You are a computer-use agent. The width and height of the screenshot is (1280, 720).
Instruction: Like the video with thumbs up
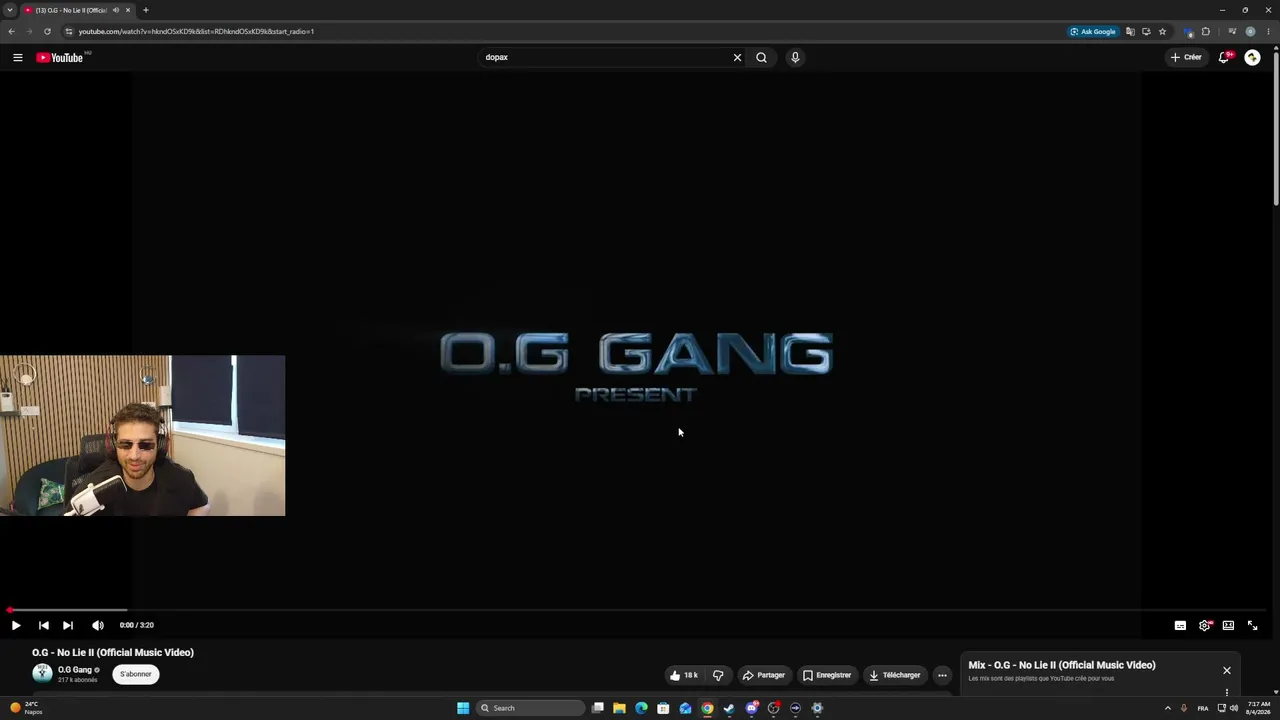684,675
